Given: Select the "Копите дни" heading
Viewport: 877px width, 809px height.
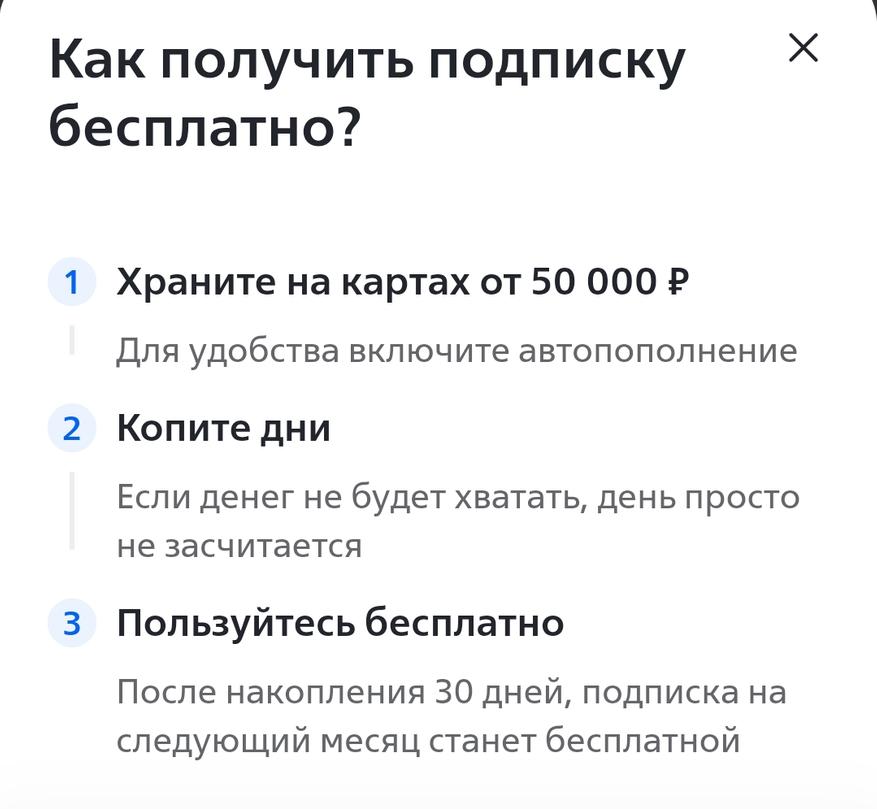Looking at the screenshot, I should coord(223,429).
